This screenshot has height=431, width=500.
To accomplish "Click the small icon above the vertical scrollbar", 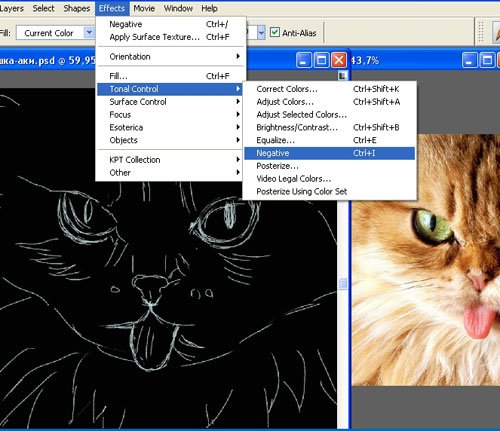I will click(342, 76).
